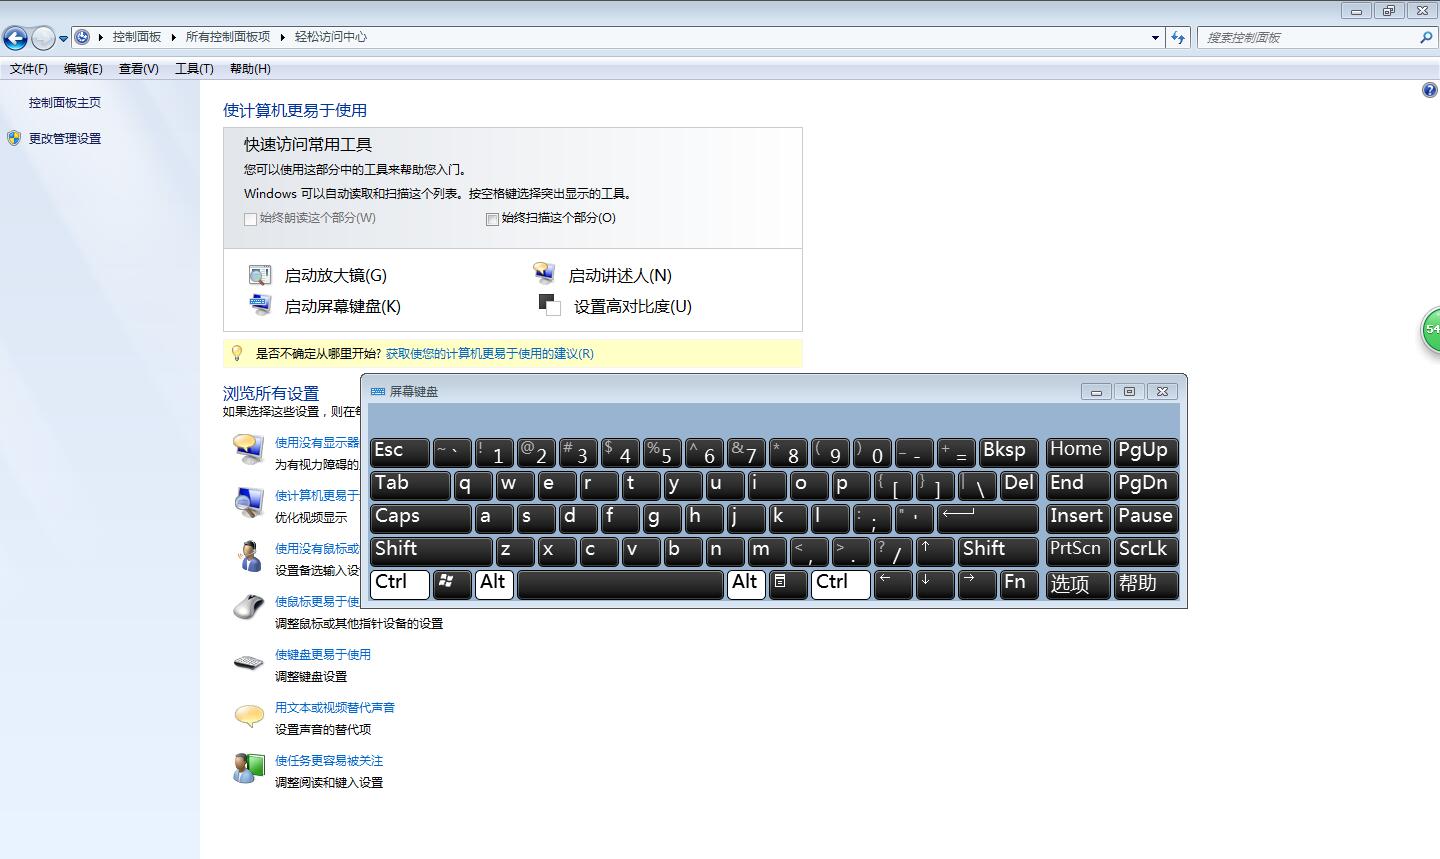Click the left arrow key on on-screen keyboard
The width and height of the screenshot is (1440, 859).
(893, 584)
